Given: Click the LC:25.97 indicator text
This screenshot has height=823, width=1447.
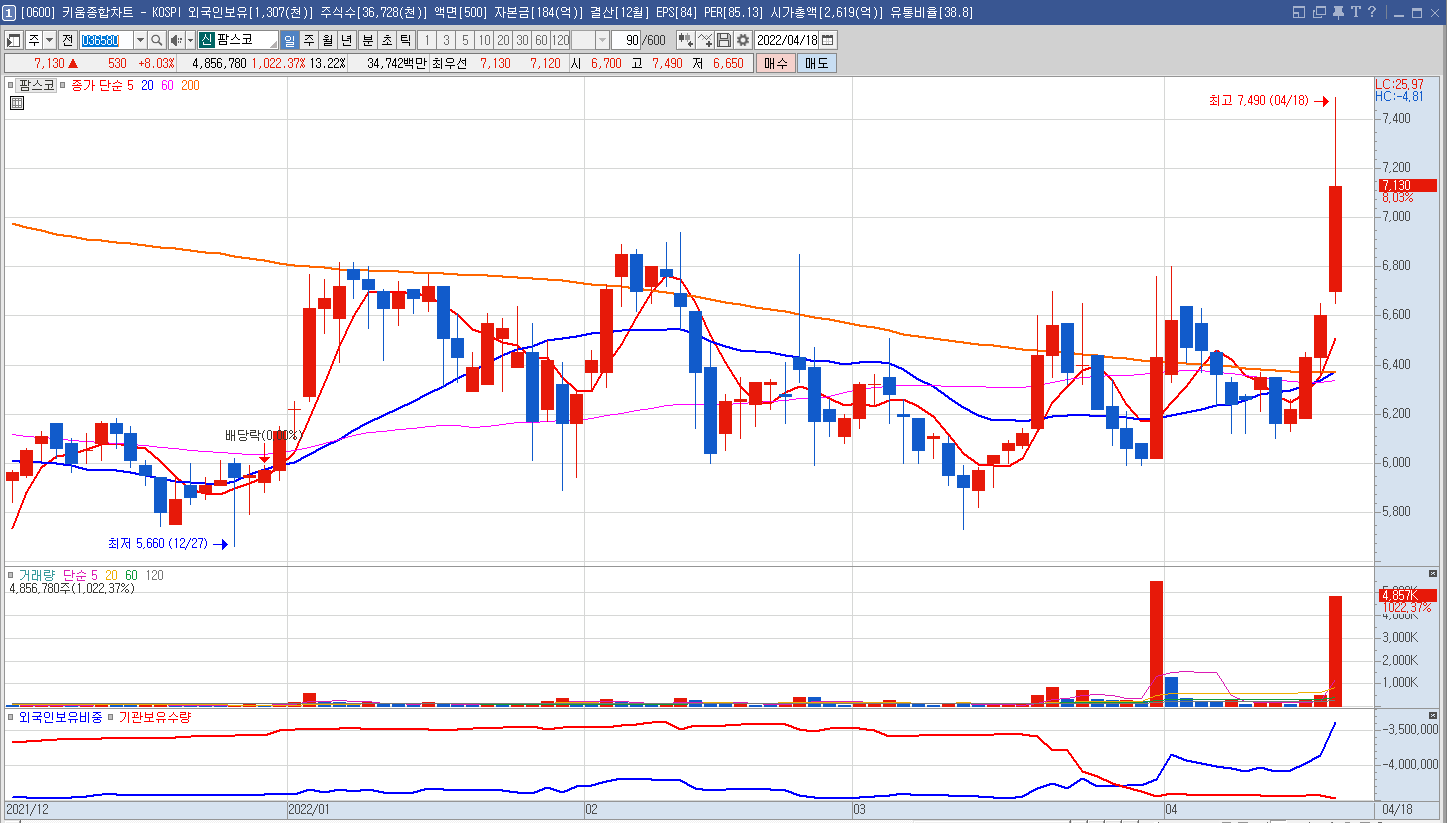Looking at the screenshot, I should (x=1399, y=84).
